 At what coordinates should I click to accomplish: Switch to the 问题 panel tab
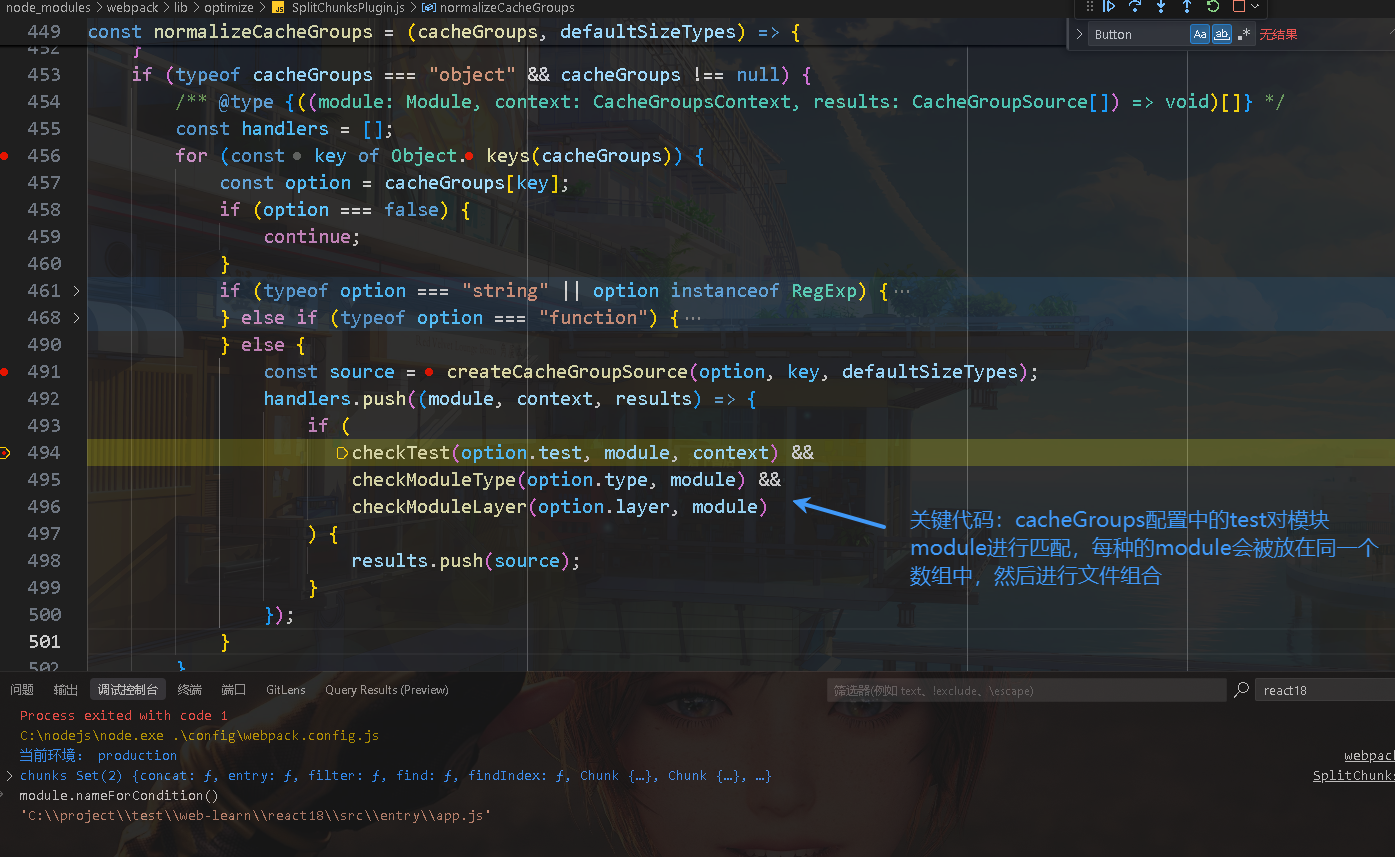tap(22, 690)
